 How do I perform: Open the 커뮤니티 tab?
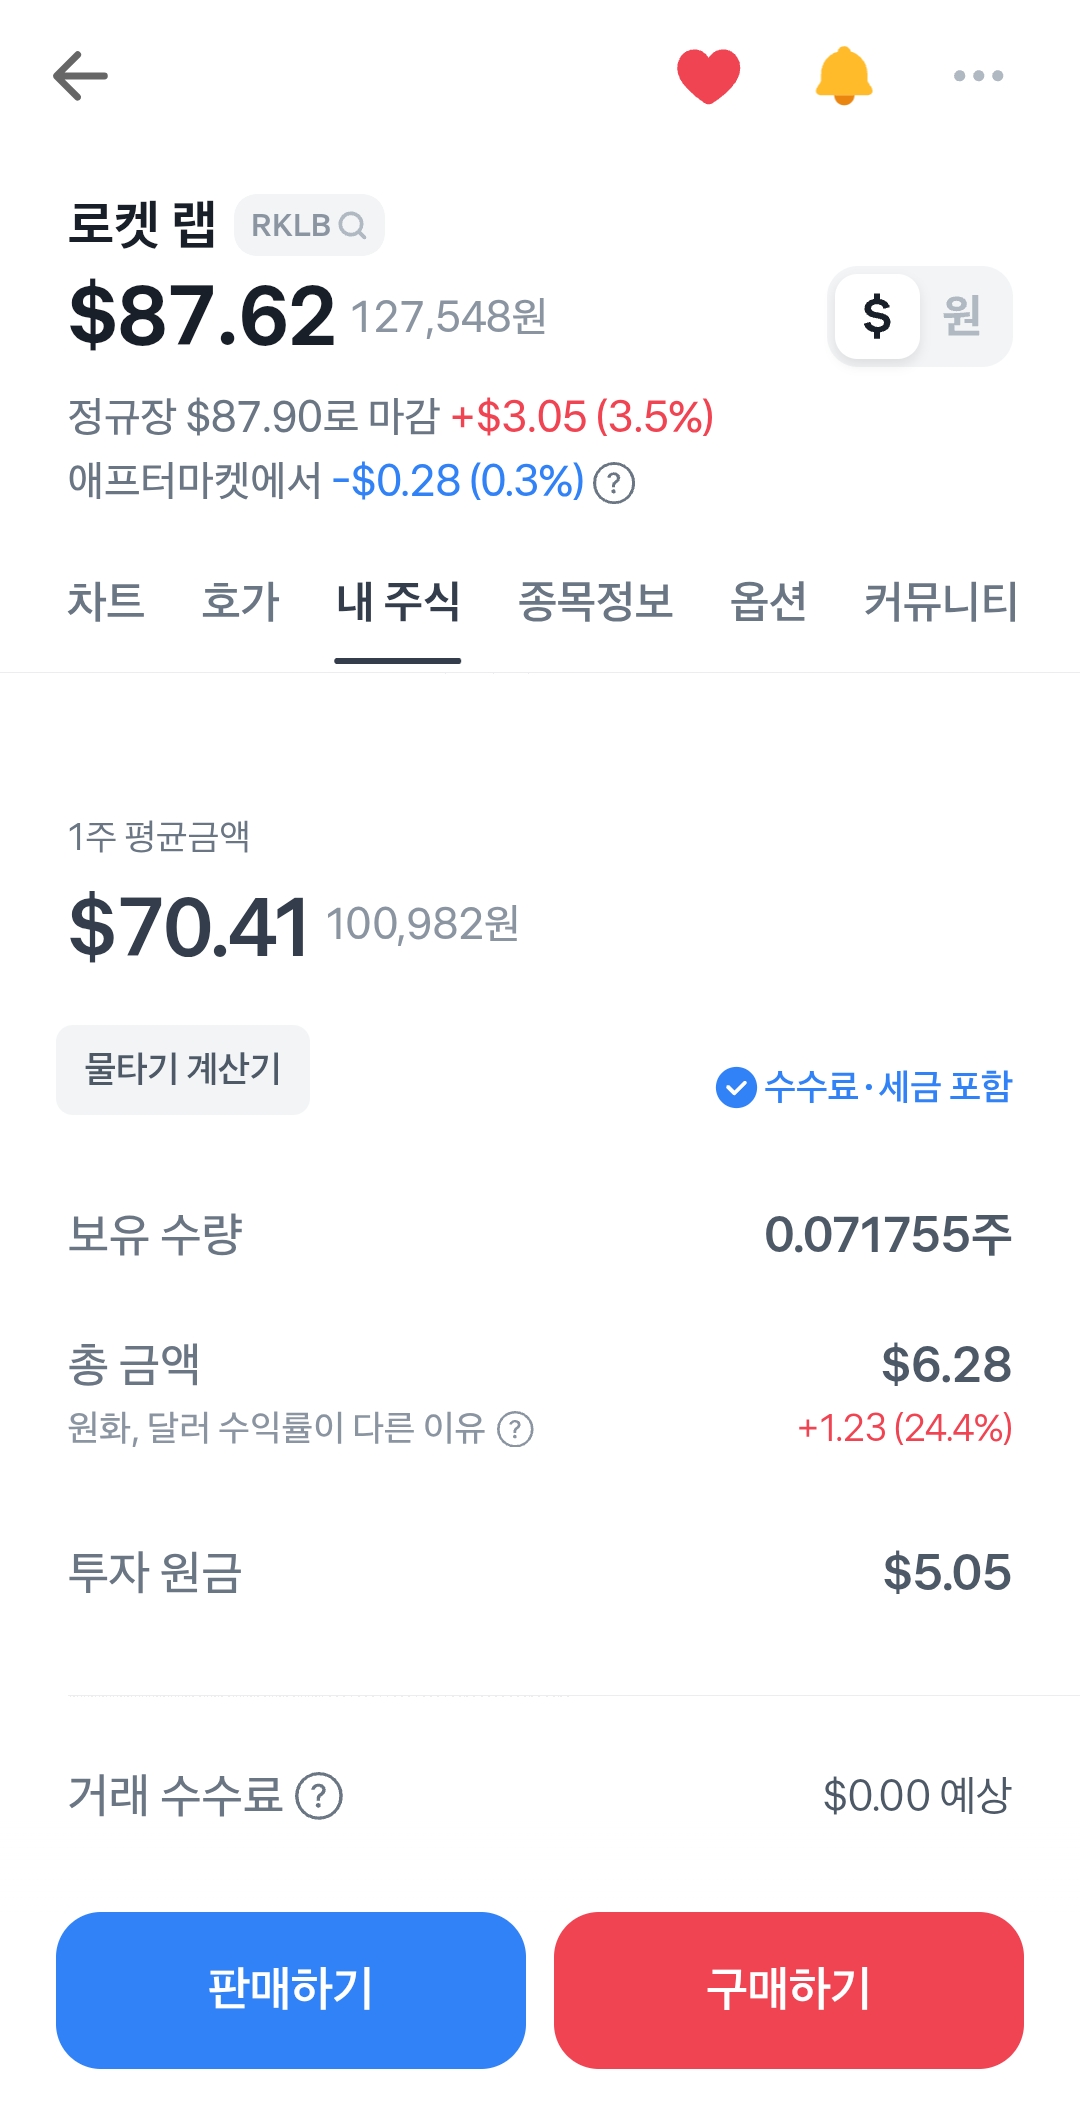pos(940,602)
